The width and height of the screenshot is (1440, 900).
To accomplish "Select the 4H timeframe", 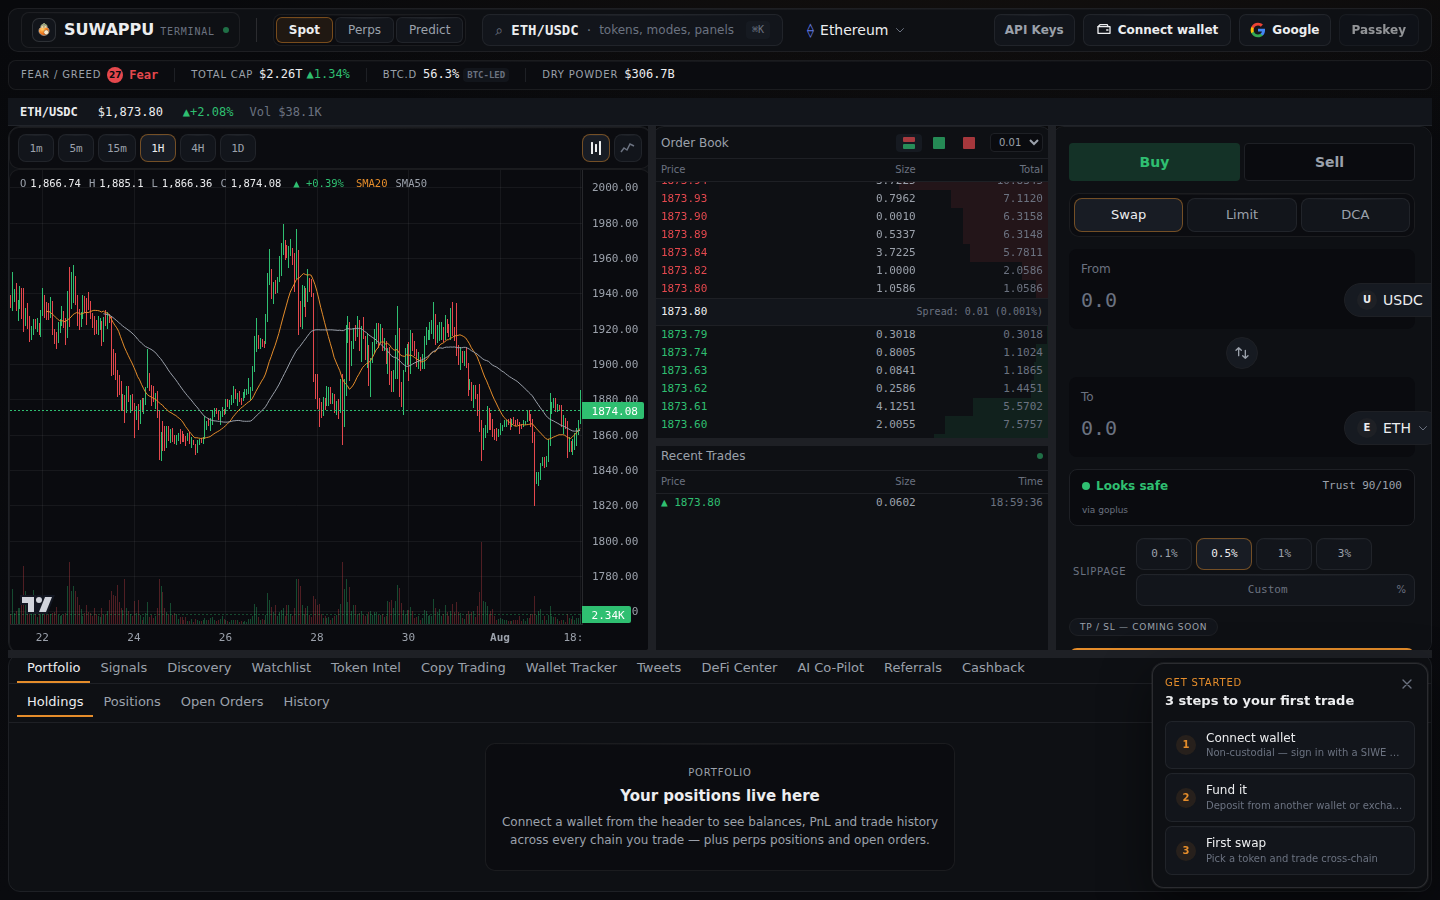I will tap(198, 148).
